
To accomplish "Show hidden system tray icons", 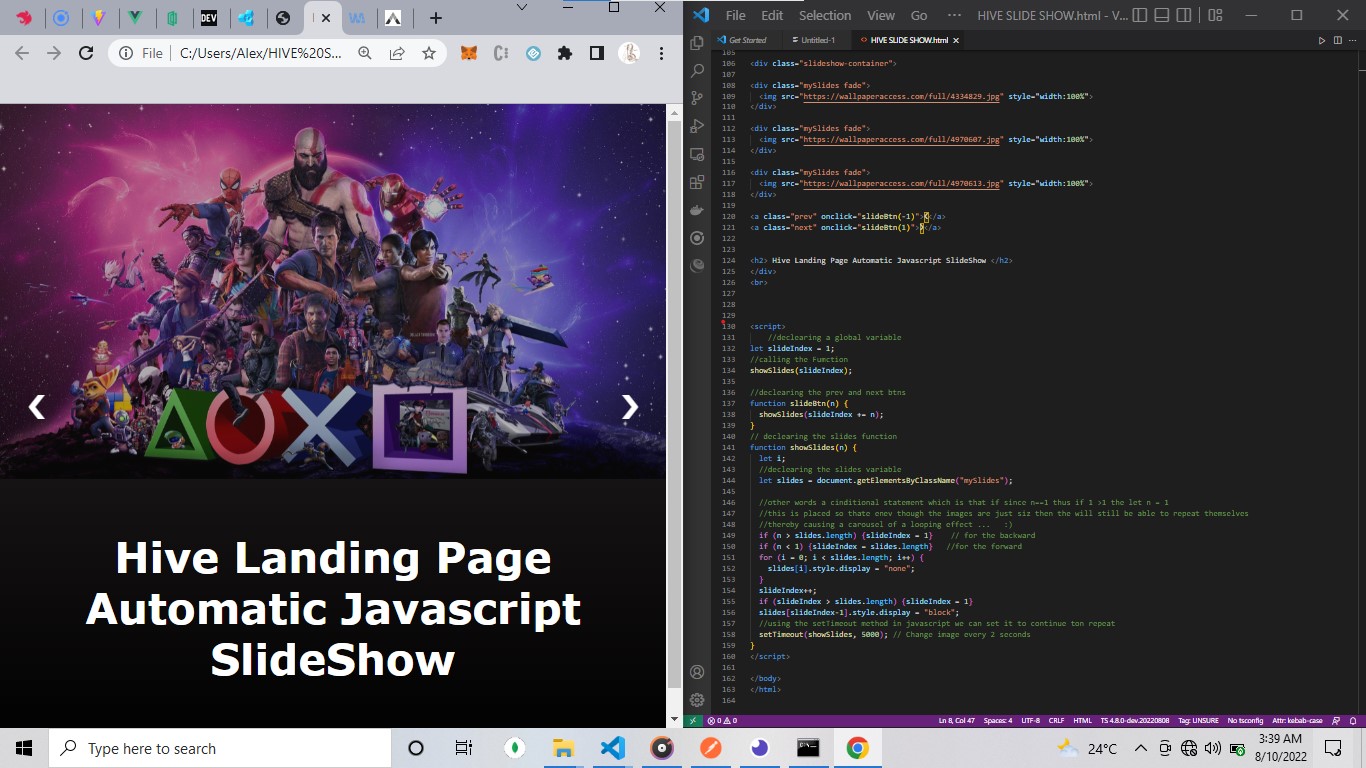I will 1140,748.
